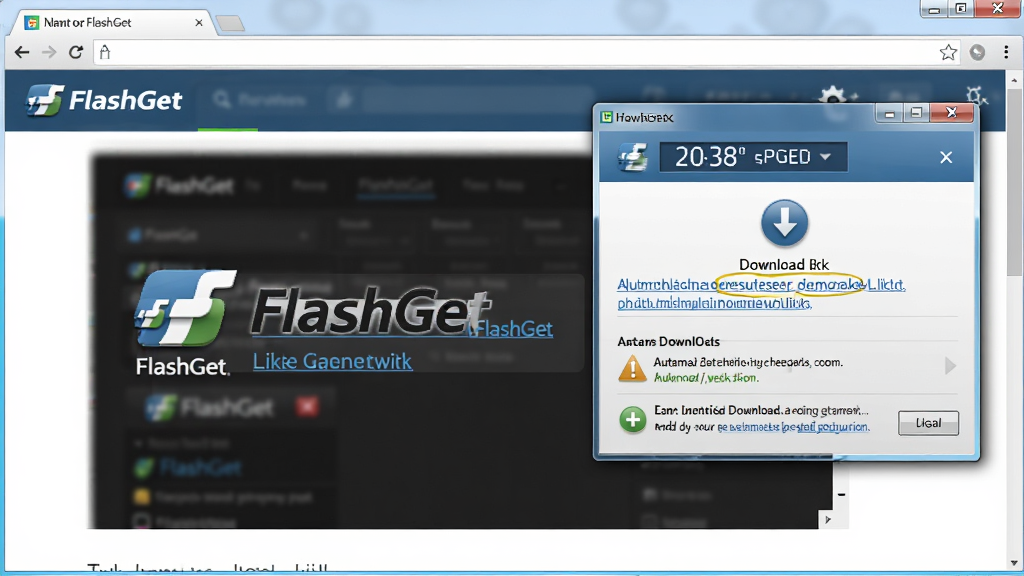Click the FlashGet logo in the site header

pyautogui.click(x=104, y=100)
